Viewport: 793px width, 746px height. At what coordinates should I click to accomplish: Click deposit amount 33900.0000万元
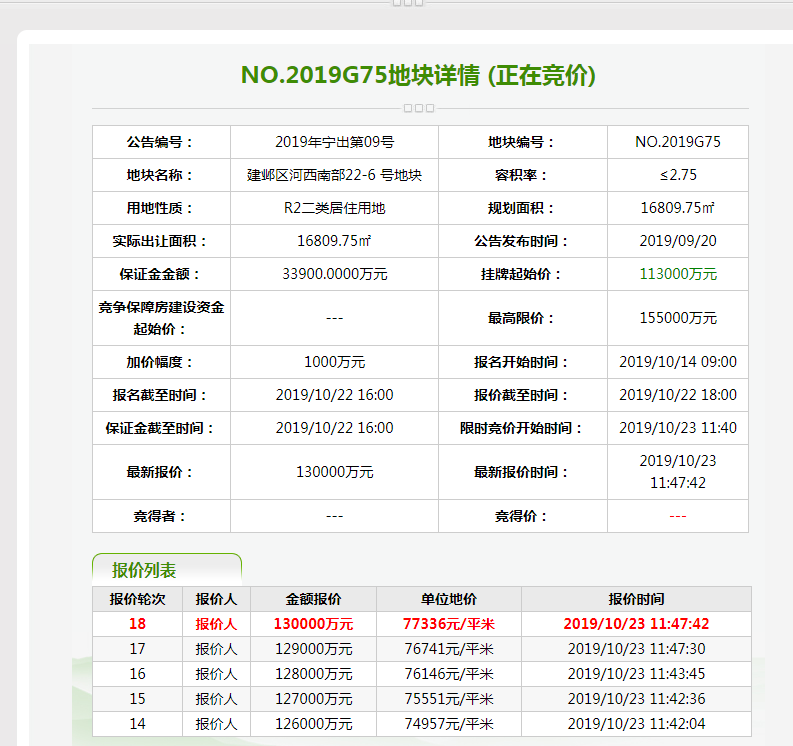coord(334,274)
